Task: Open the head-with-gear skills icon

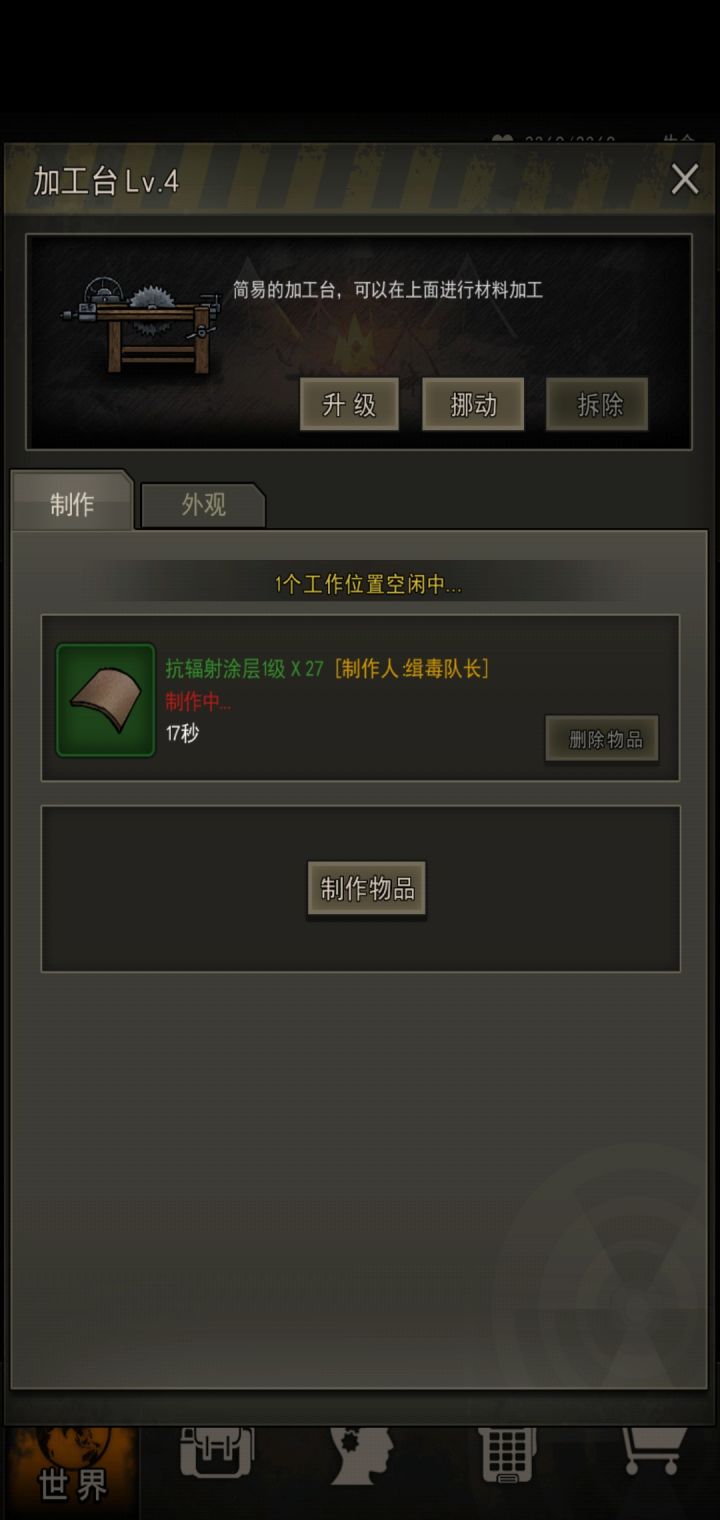Action: pyautogui.click(x=361, y=1456)
